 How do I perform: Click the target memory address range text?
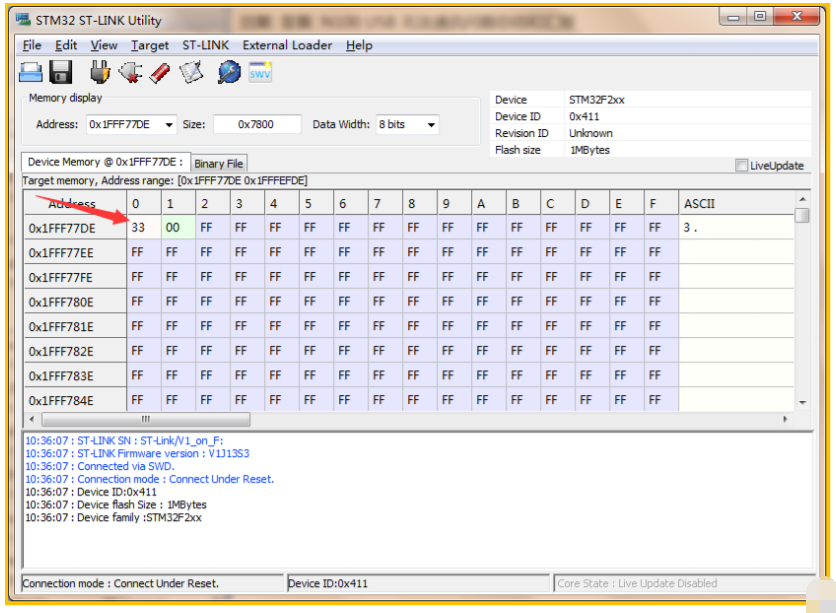coord(165,181)
